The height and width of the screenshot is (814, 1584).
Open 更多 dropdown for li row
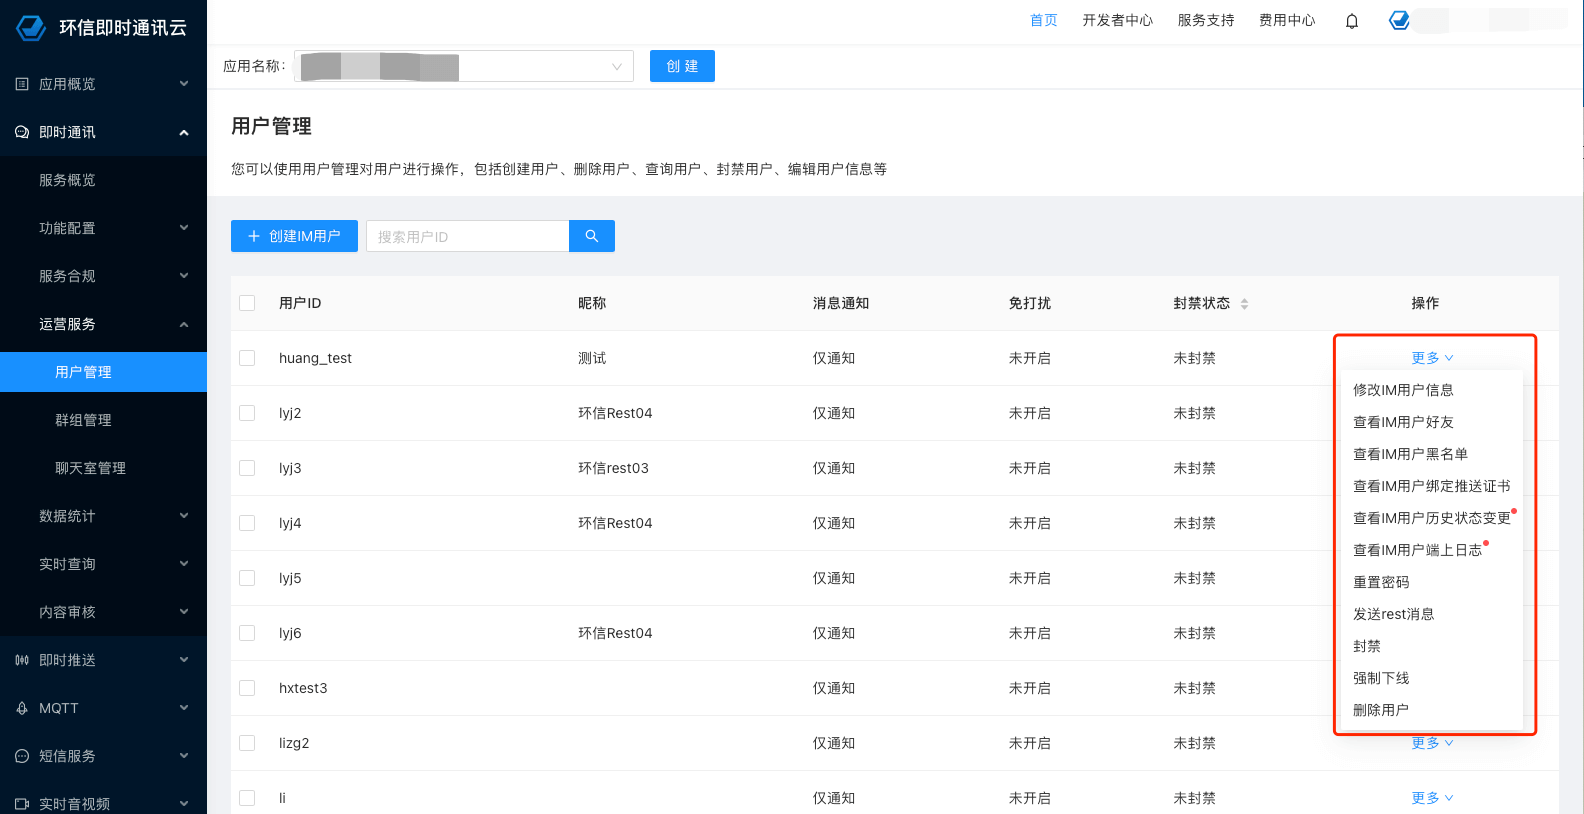(x=1432, y=798)
